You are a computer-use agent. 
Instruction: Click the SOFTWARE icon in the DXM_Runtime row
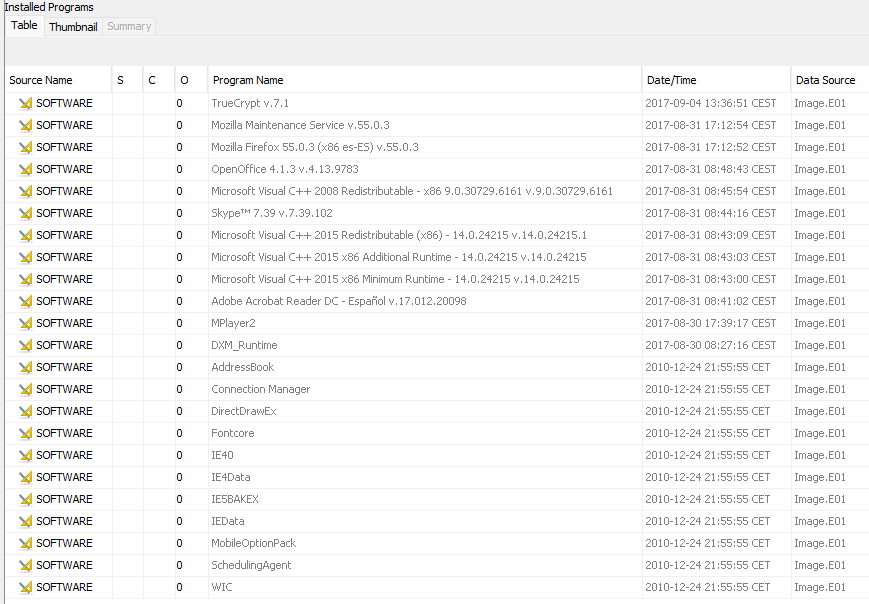[25, 345]
